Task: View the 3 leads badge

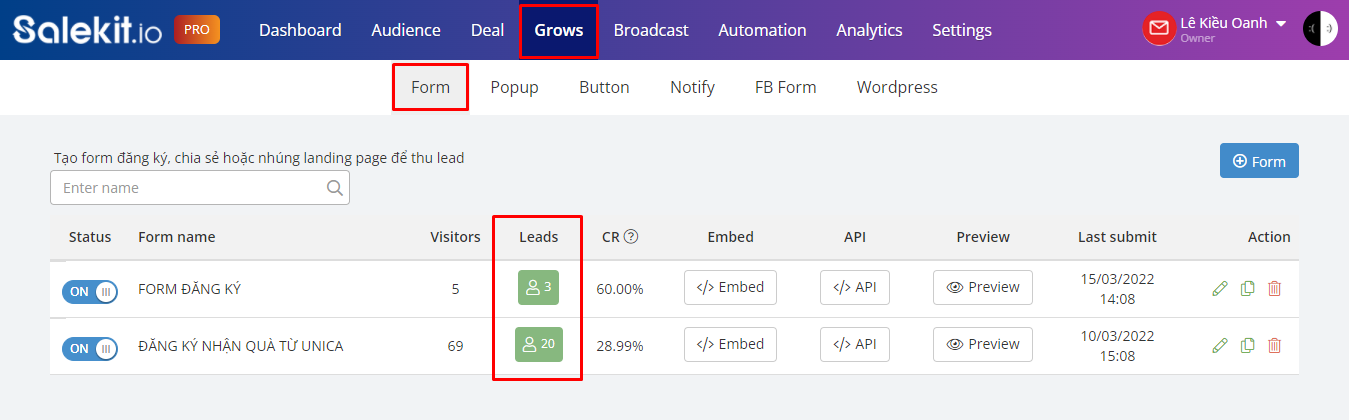Action: (x=539, y=288)
